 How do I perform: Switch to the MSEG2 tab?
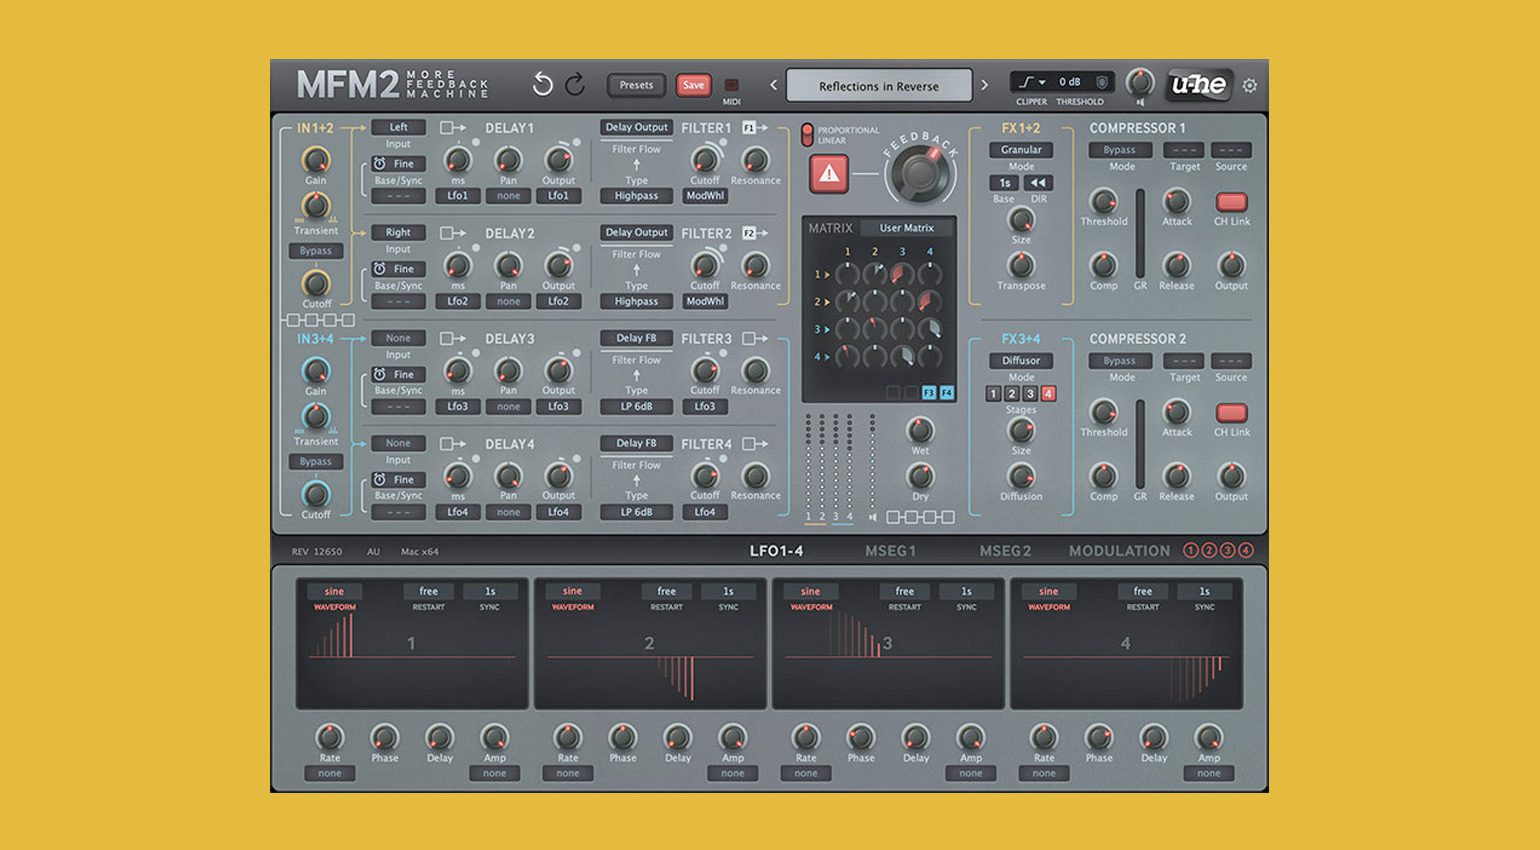point(1005,551)
